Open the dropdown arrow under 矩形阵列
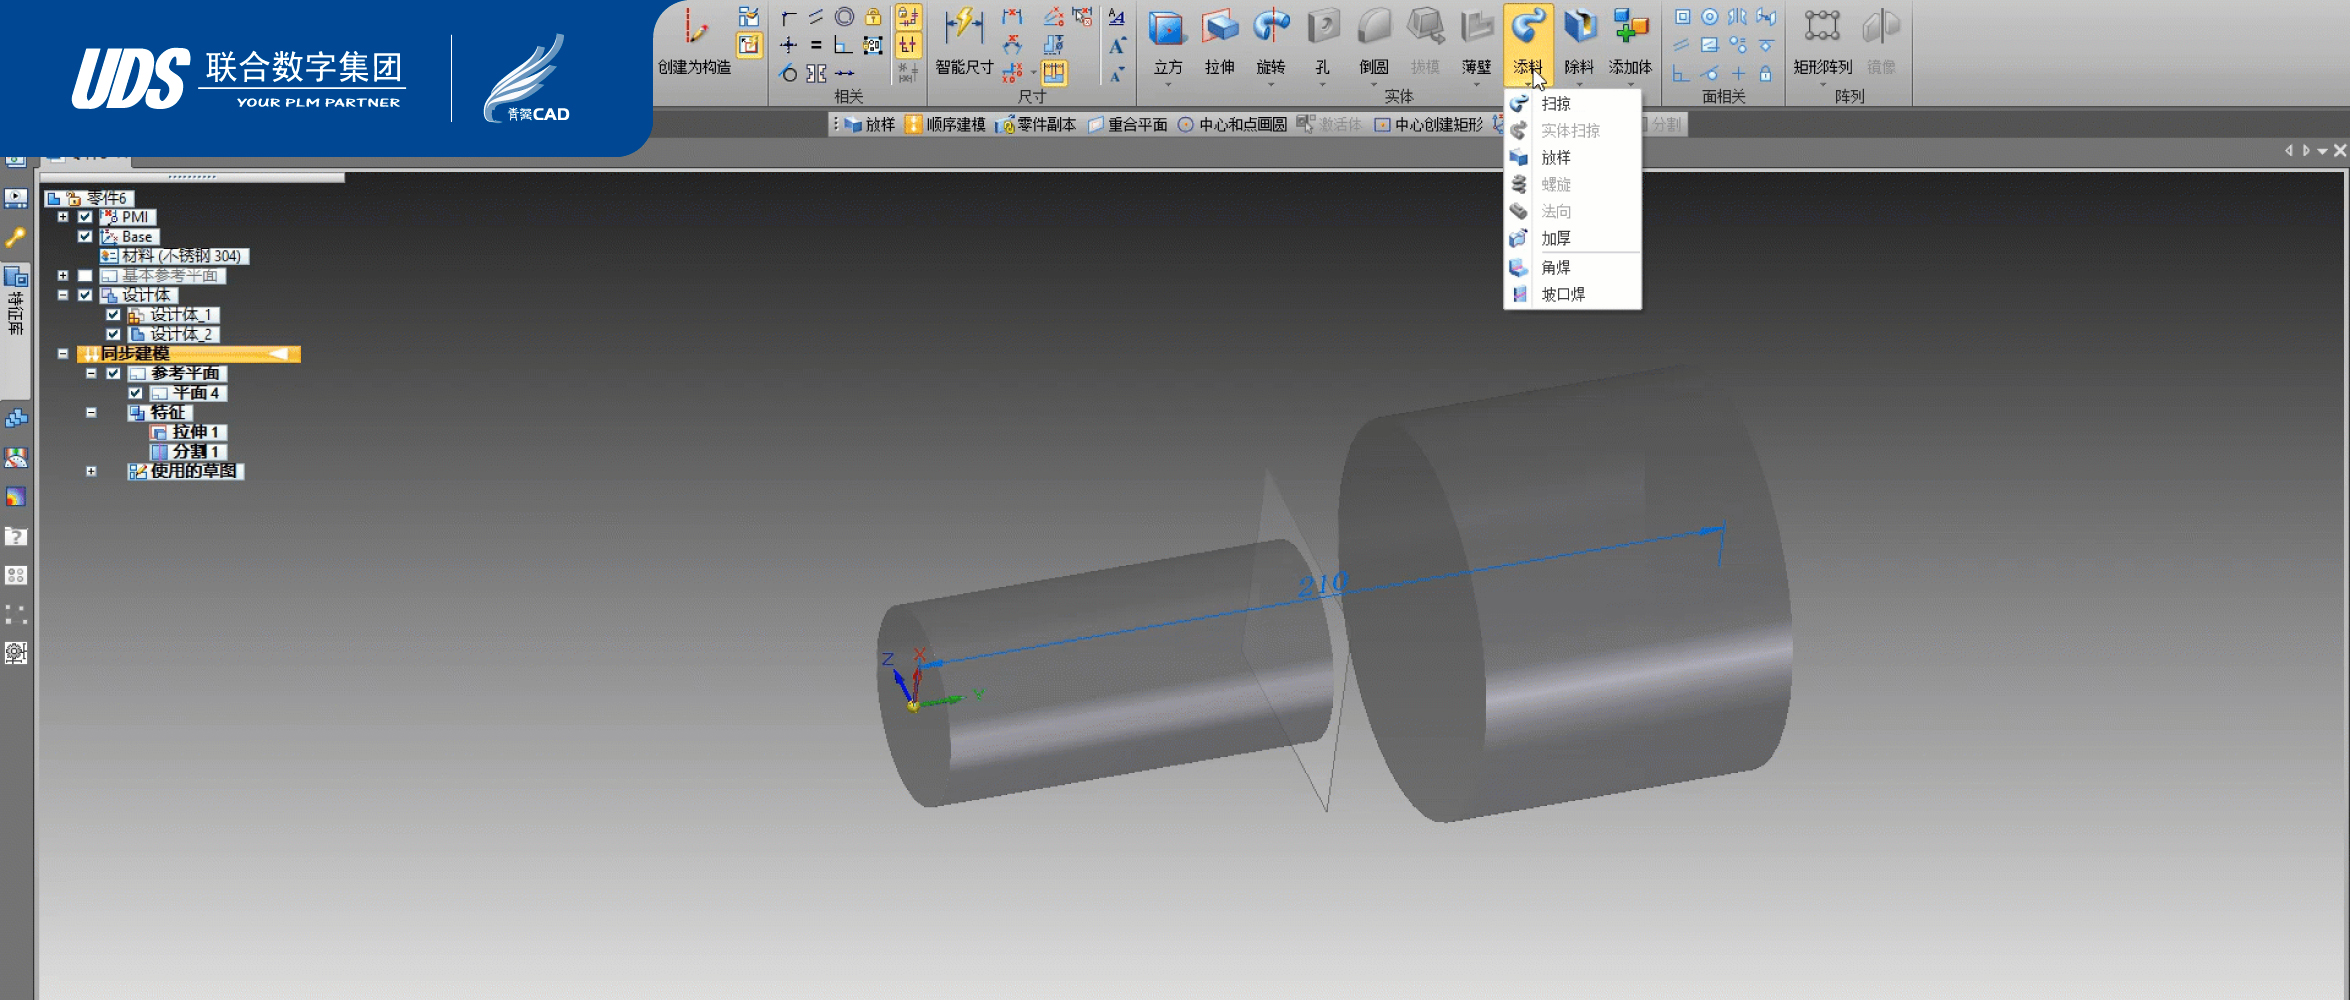The height and width of the screenshot is (1000, 2350). (1822, 84)
